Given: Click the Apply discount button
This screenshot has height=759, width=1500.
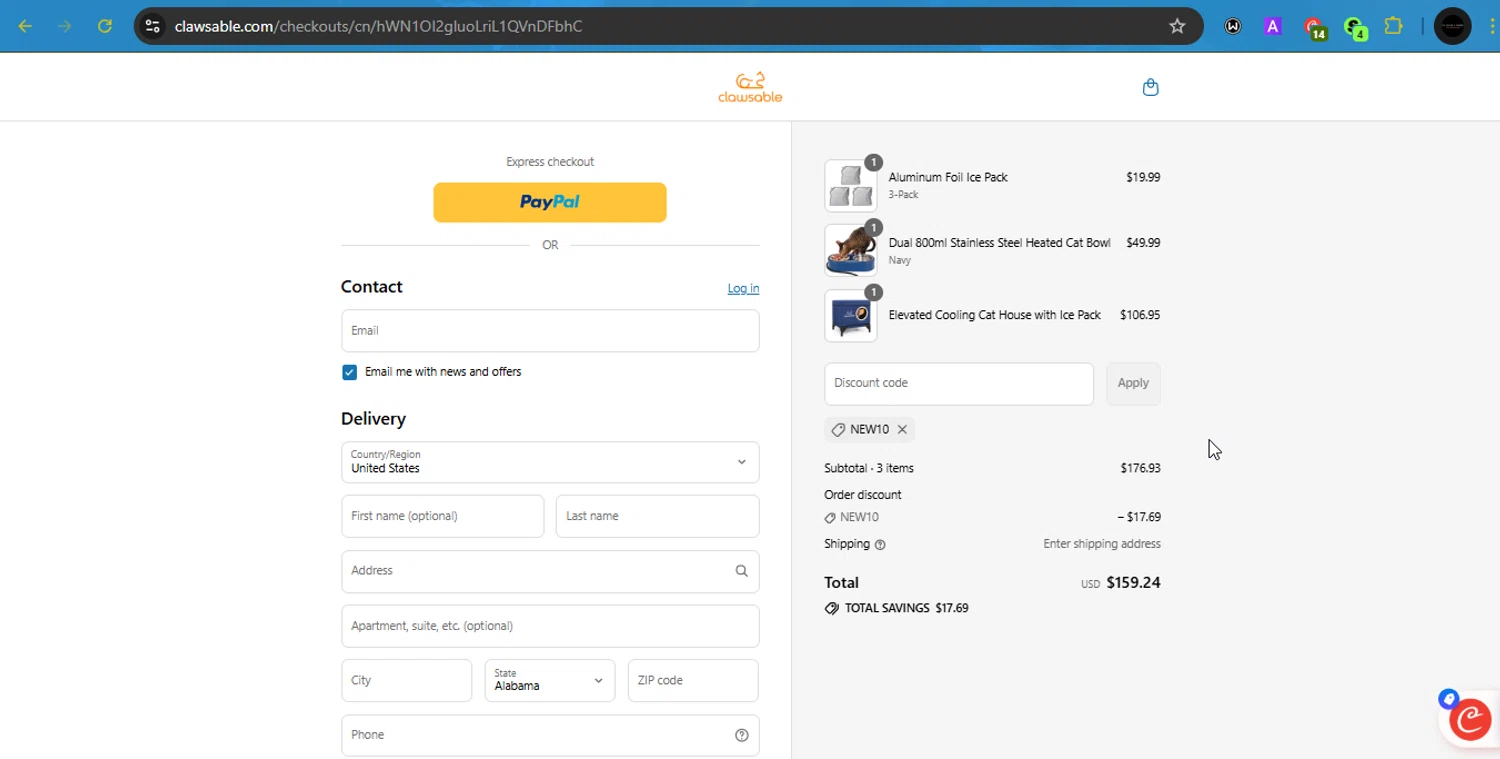Looking at the screenshot, I should [x=1133, y=383].
